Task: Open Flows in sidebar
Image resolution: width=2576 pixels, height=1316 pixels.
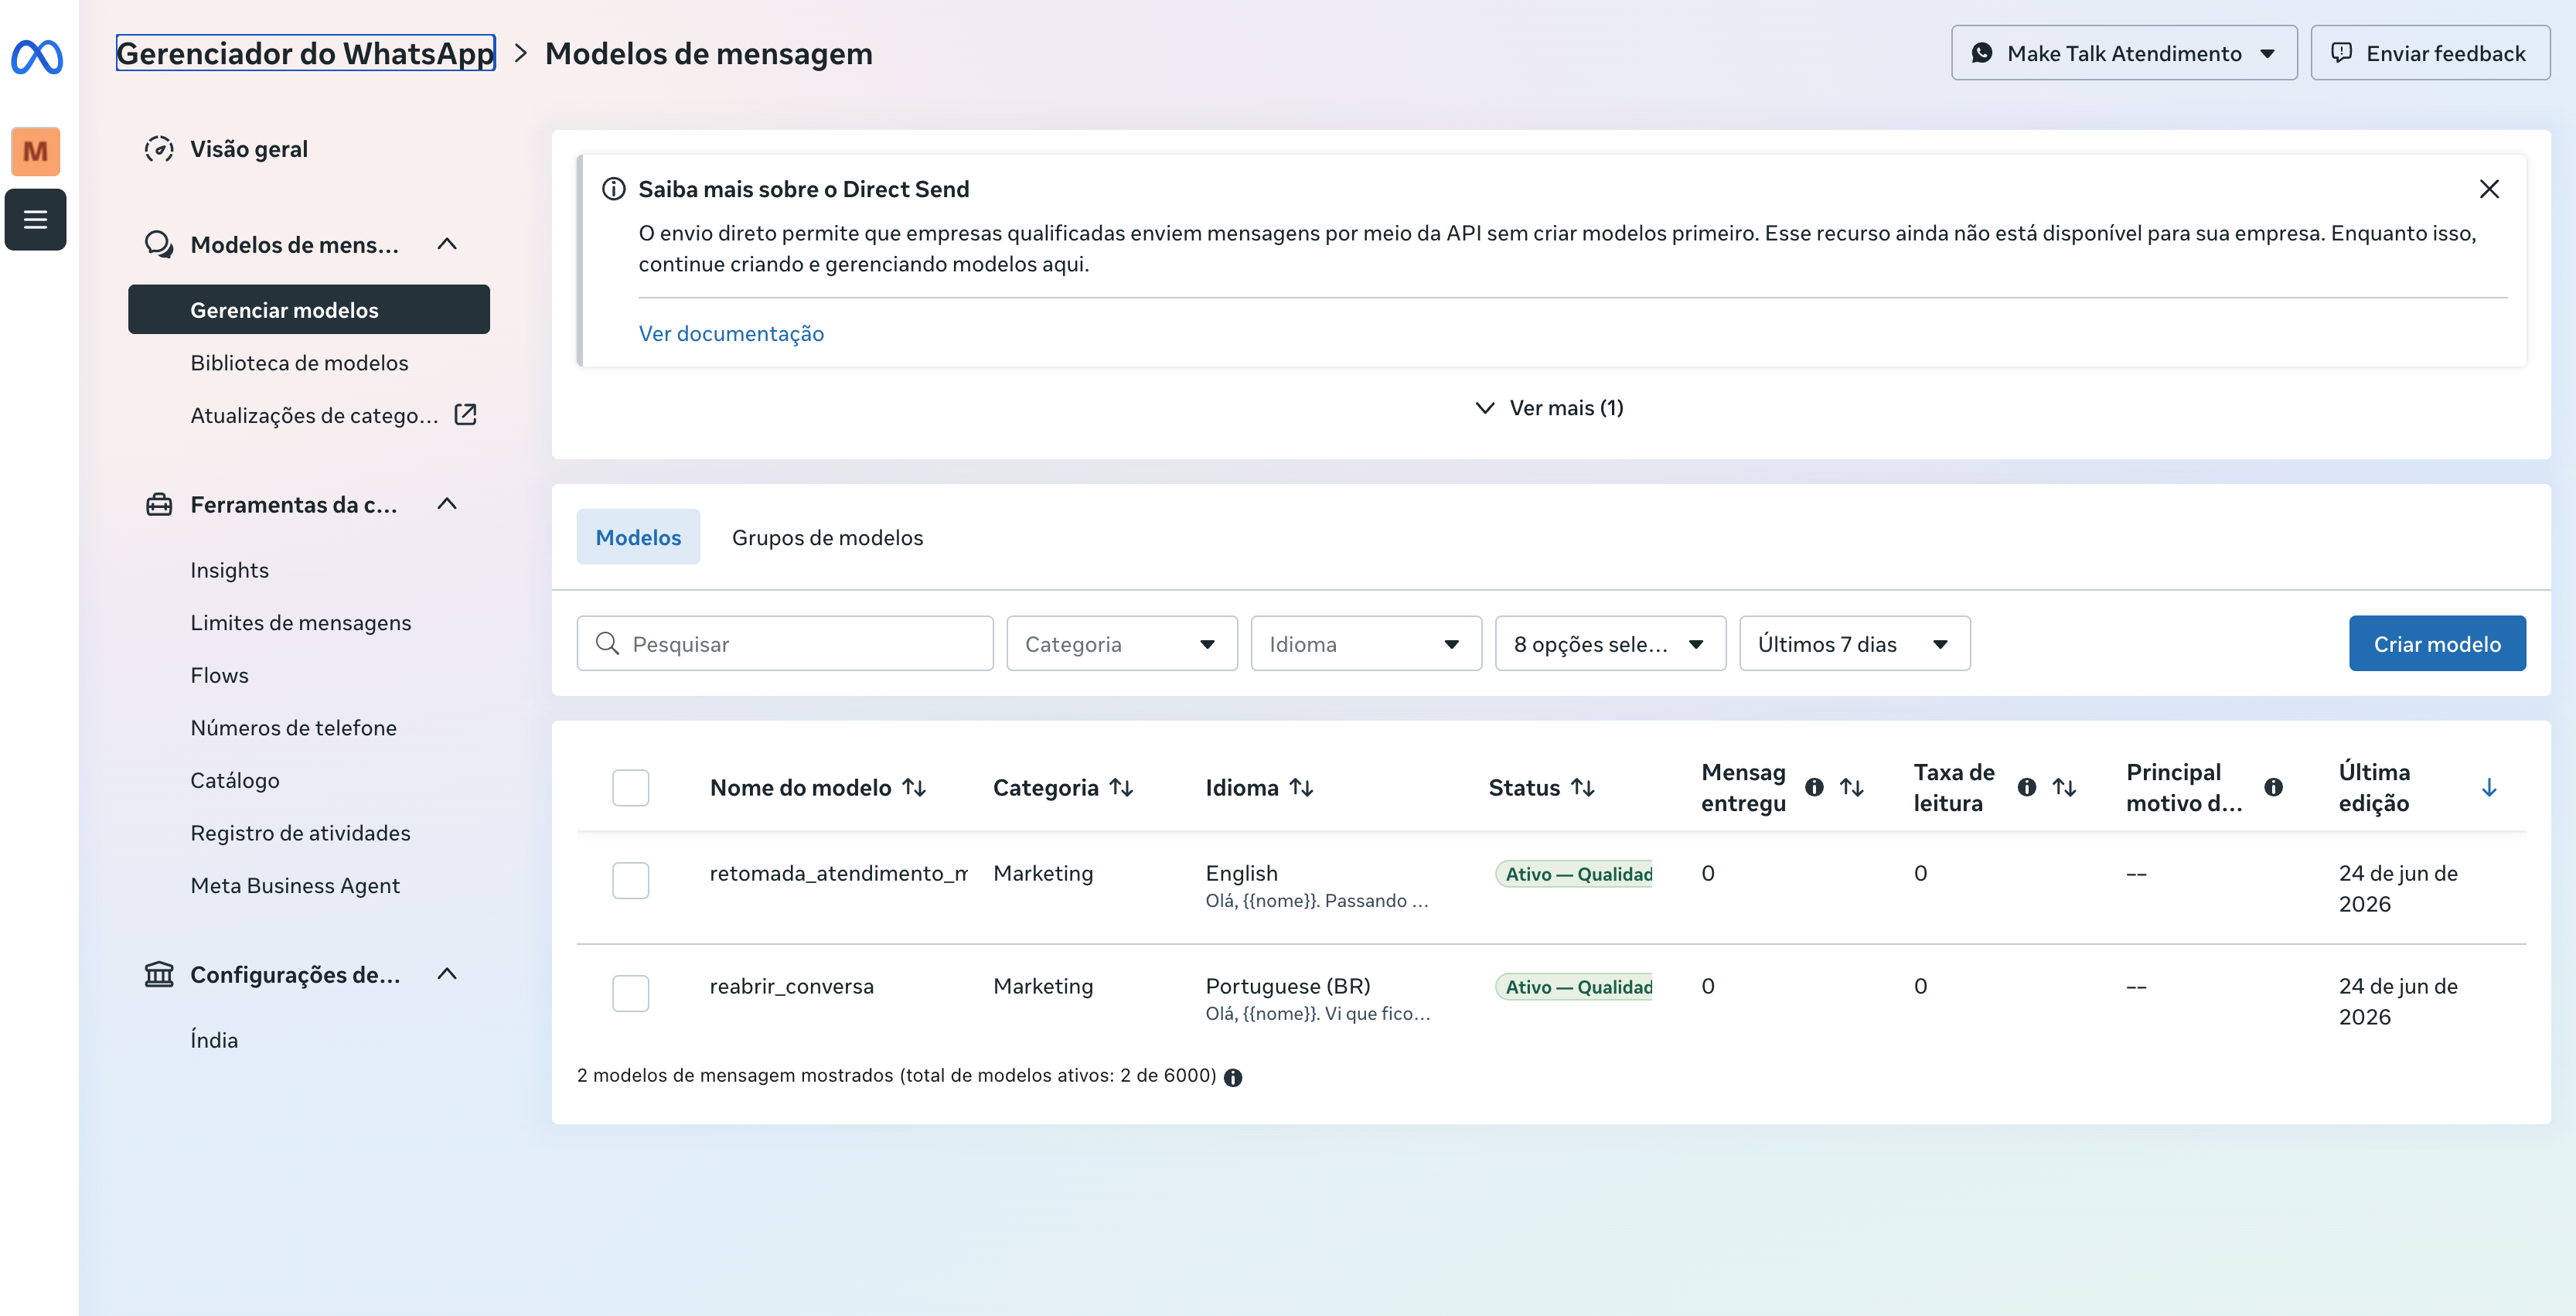Action: 219,675
